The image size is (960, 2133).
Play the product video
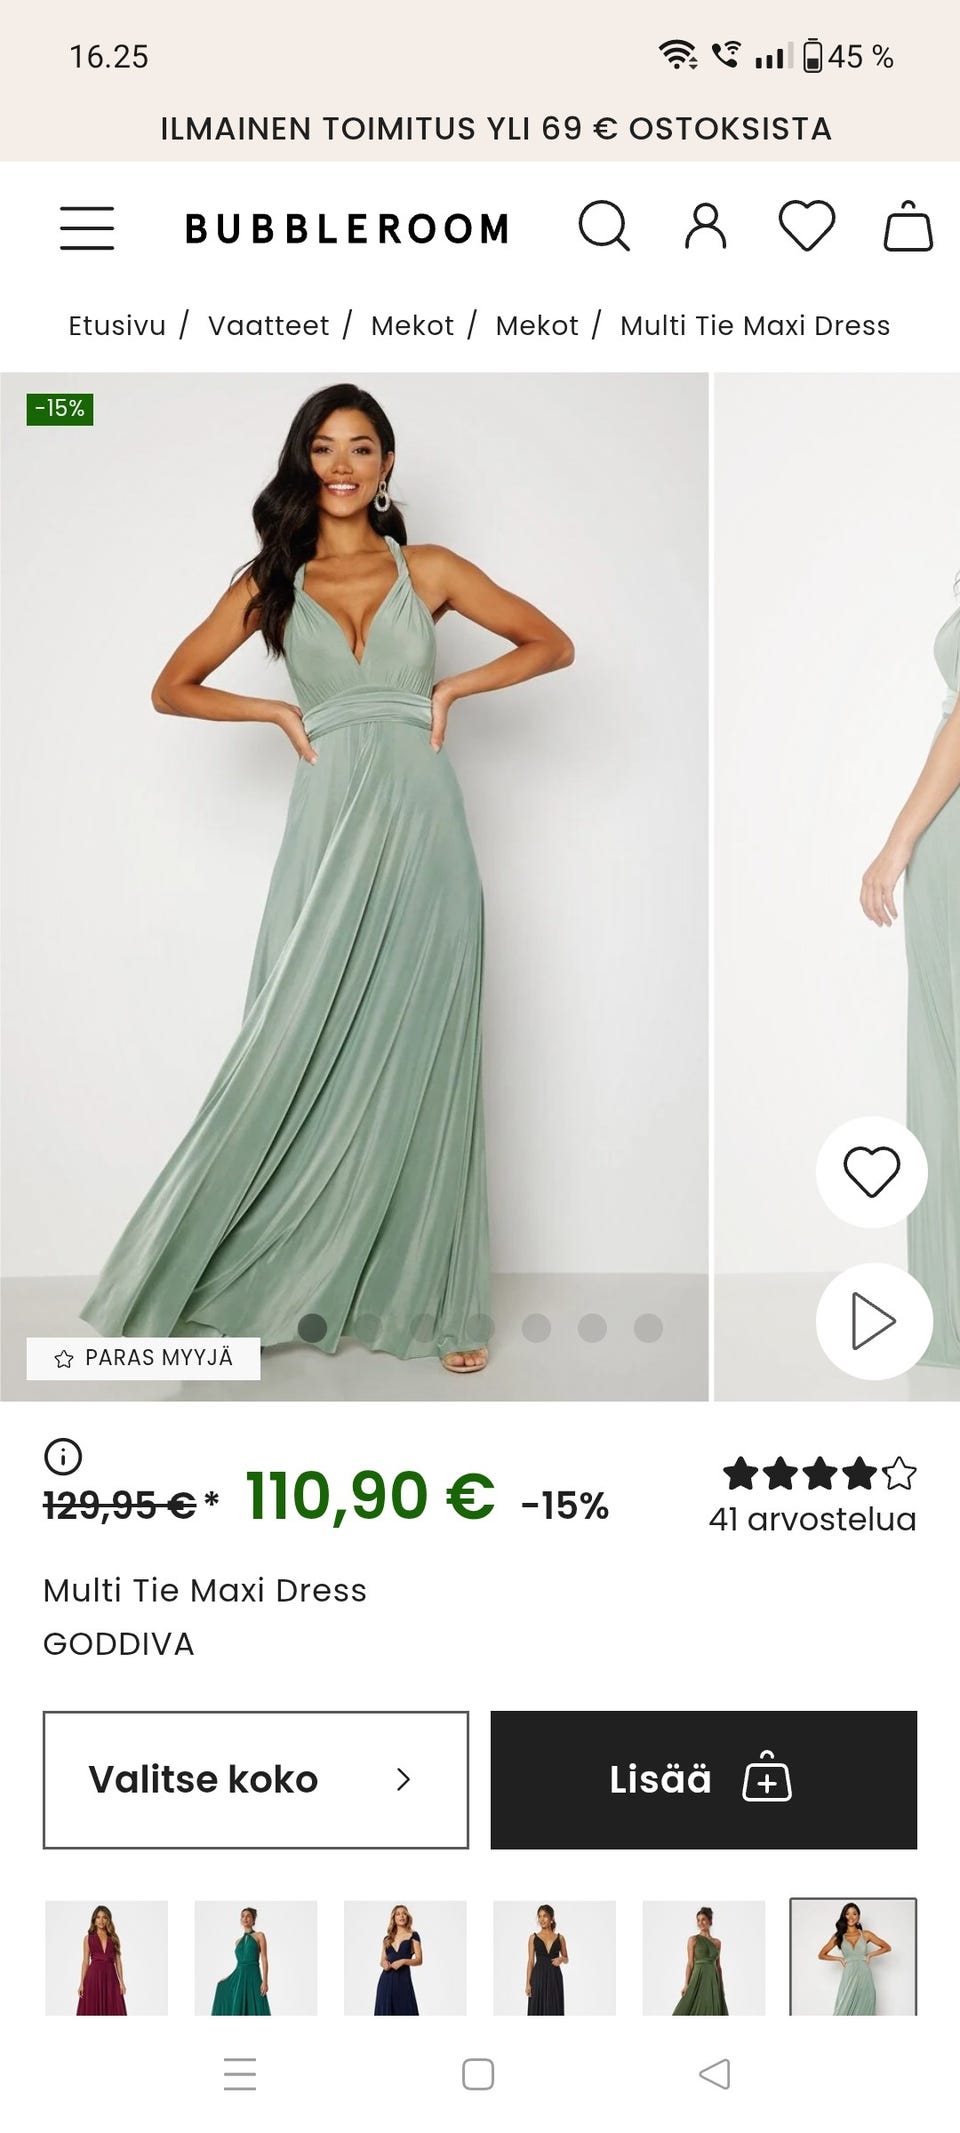click(x=873, y=1321)
